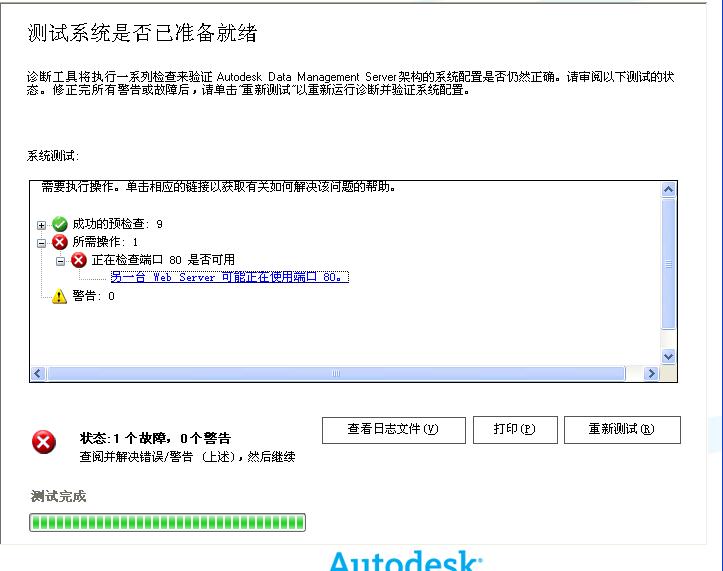Click the horizontal scrollbar left arrow
The image size is (723, 571).
(x=38, y=374)
